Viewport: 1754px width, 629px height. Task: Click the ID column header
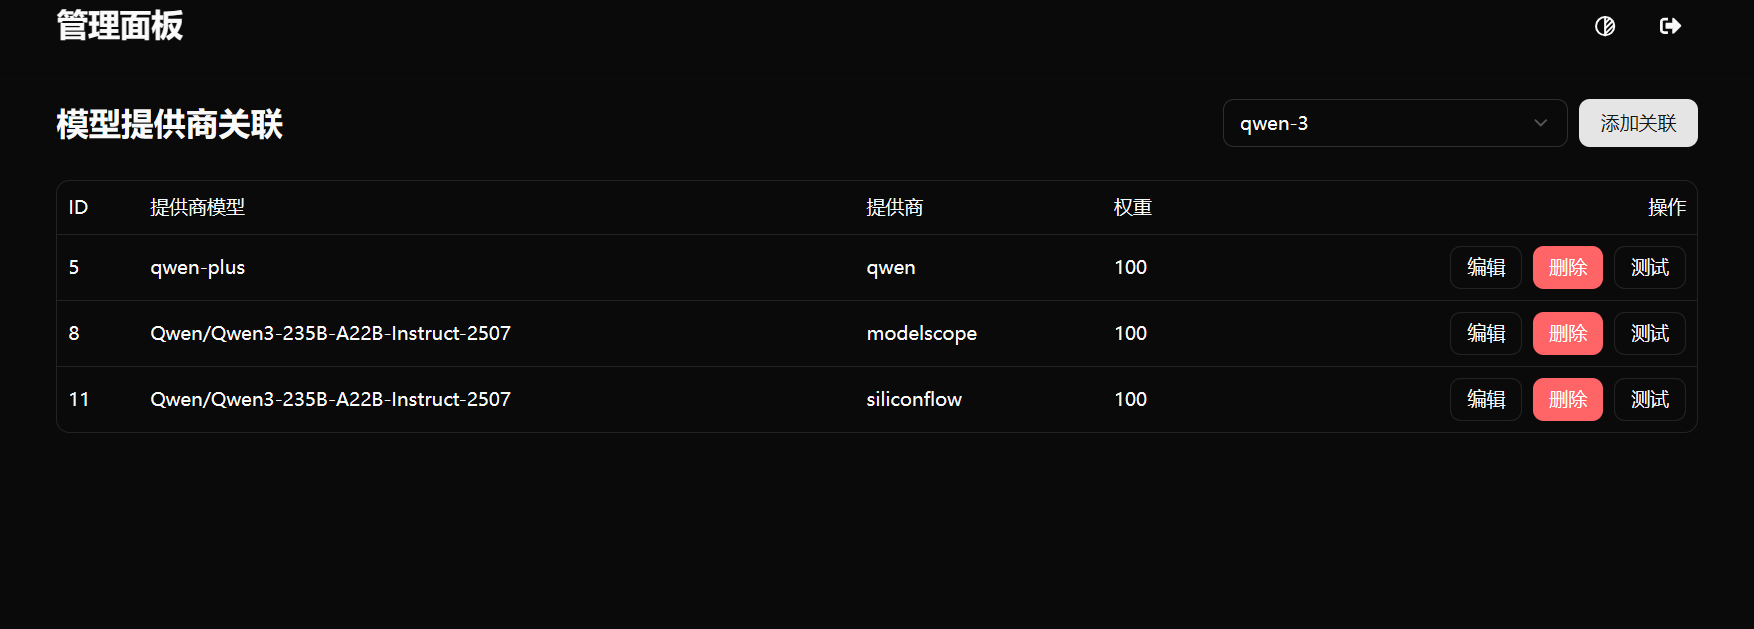78,208
